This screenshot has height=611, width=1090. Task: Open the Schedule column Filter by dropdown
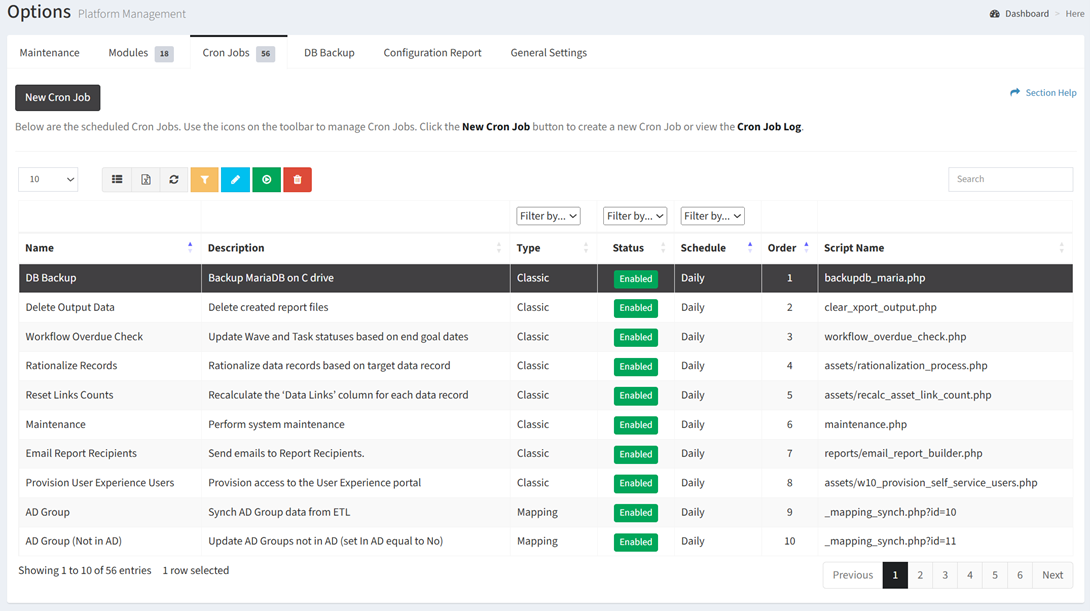click(x=712, y=216)
